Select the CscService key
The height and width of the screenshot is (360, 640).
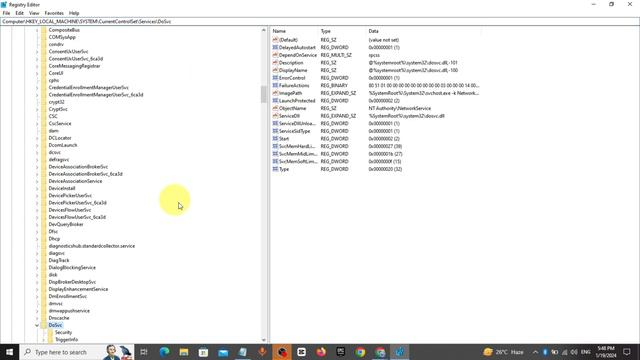coord(60,124)
